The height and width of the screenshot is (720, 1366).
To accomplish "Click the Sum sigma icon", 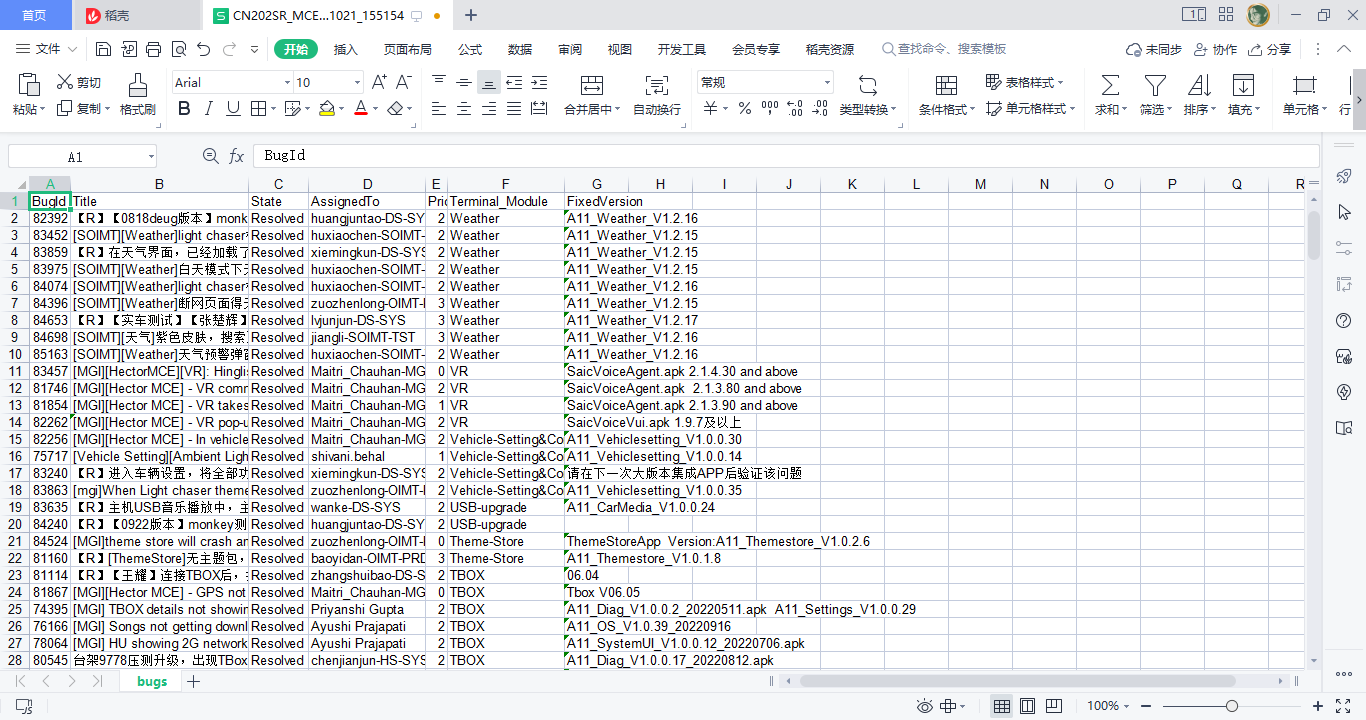I will click(x=1109, y=85).
